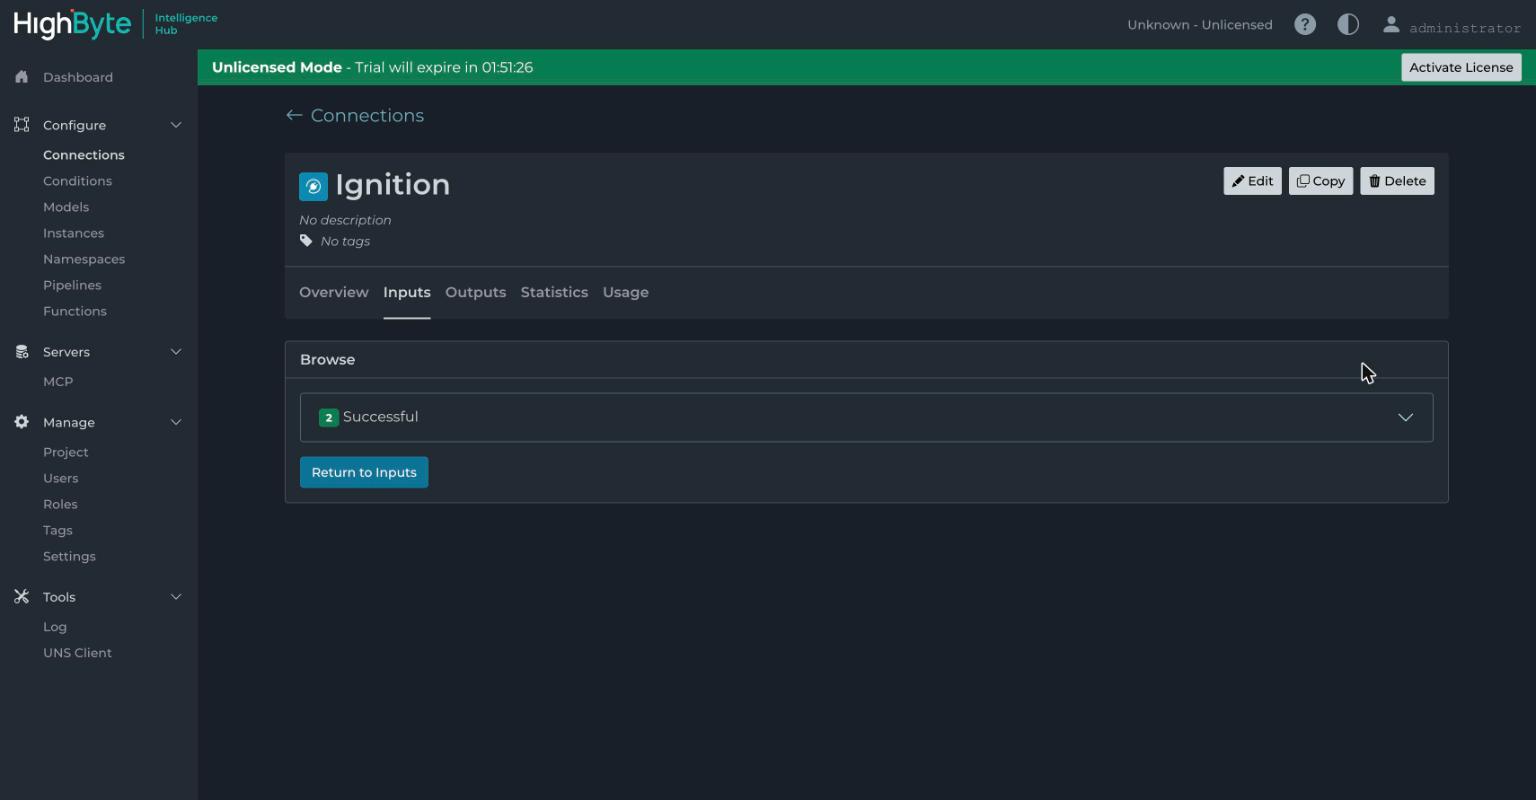Open Conditions in the sidebar
This screenshot has width=1536, height=800.
77,181
